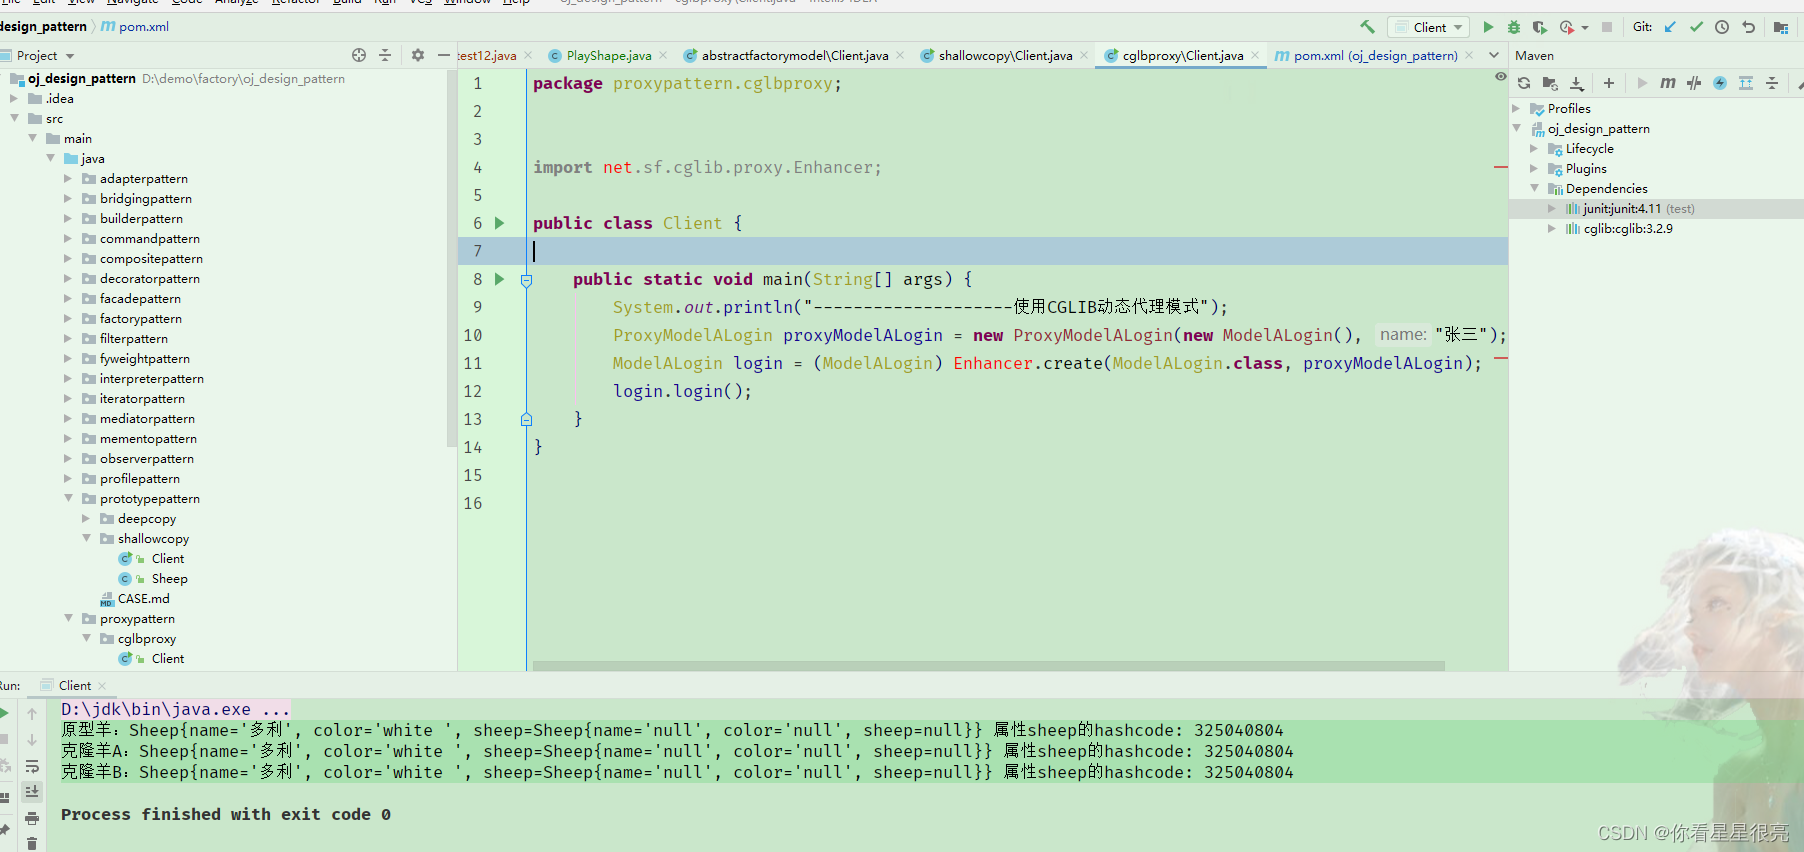
Task: Hide the Project tool window
Action: (444, 55)
